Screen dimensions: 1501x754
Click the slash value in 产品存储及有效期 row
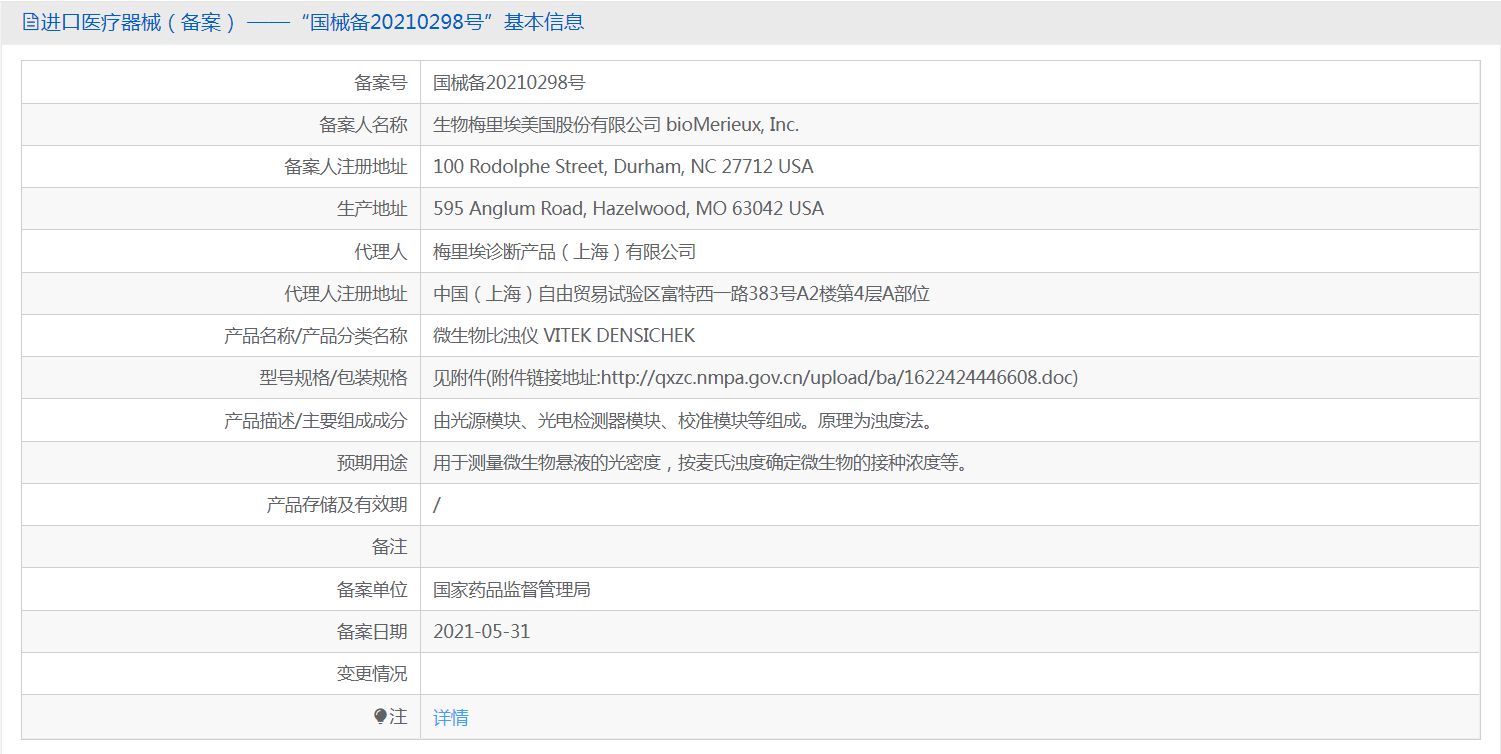point(437,505)
